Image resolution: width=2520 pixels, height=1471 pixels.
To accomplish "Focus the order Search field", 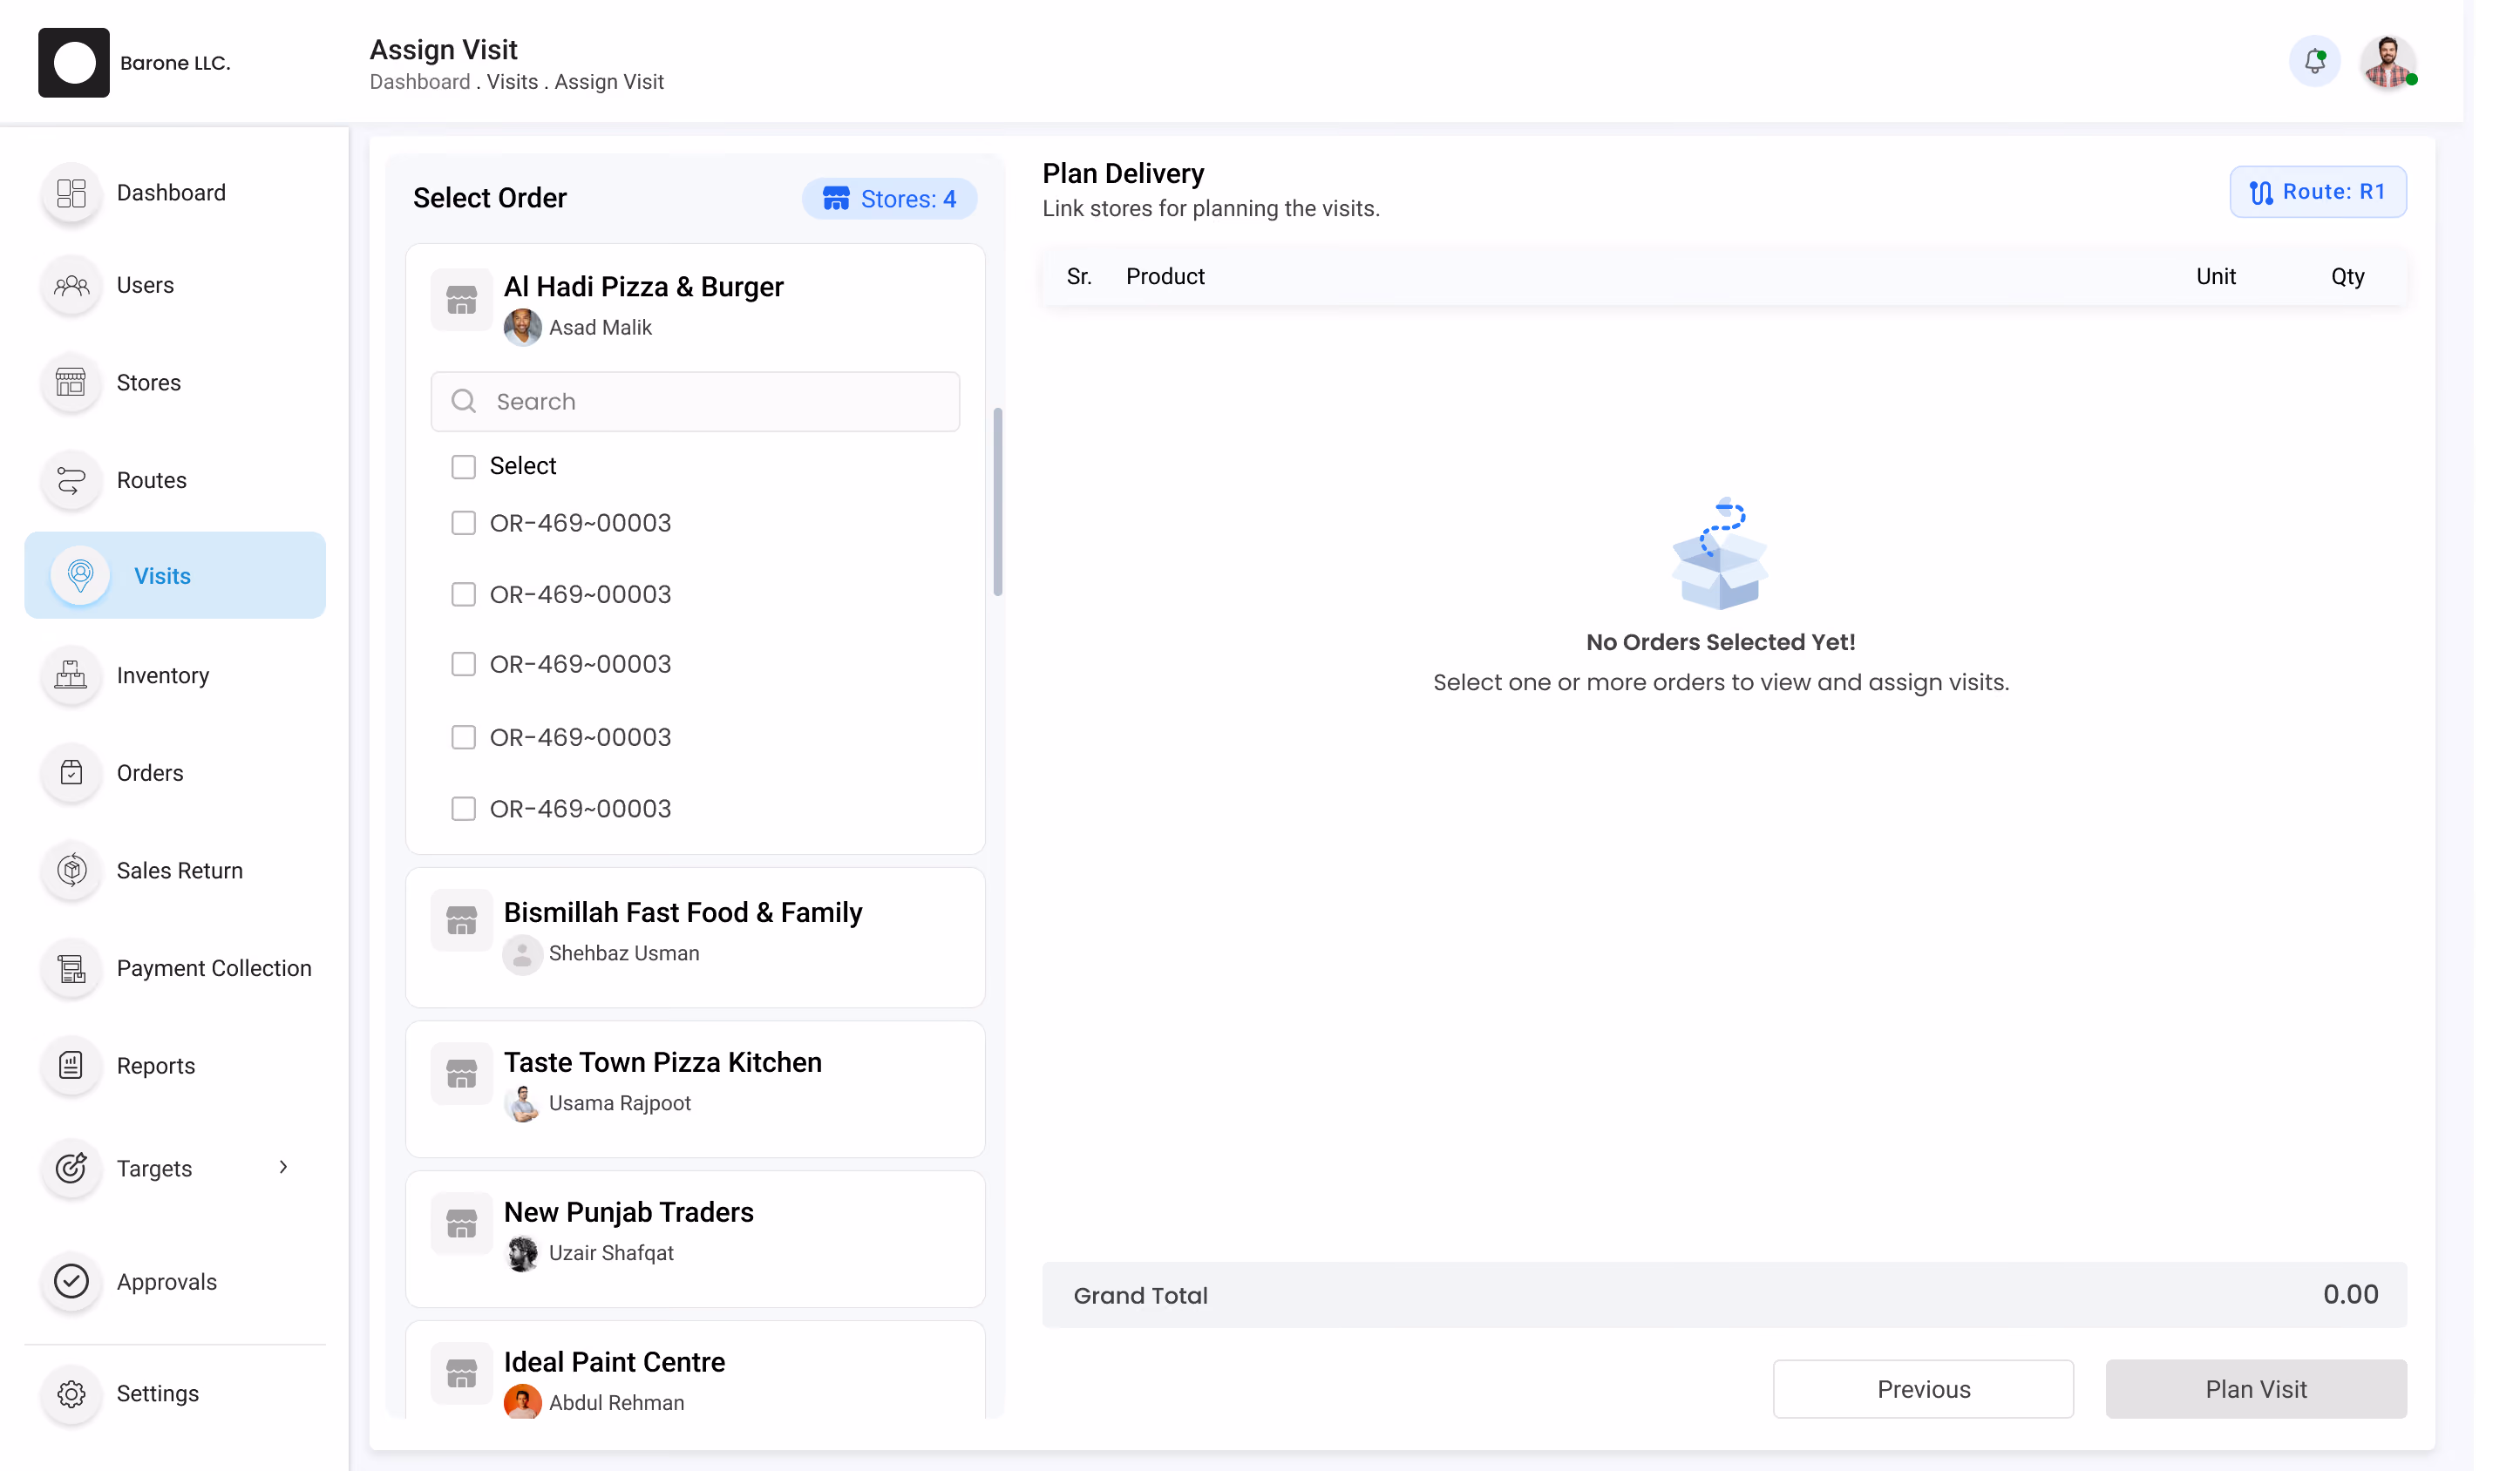I will [x=695, y=402].
